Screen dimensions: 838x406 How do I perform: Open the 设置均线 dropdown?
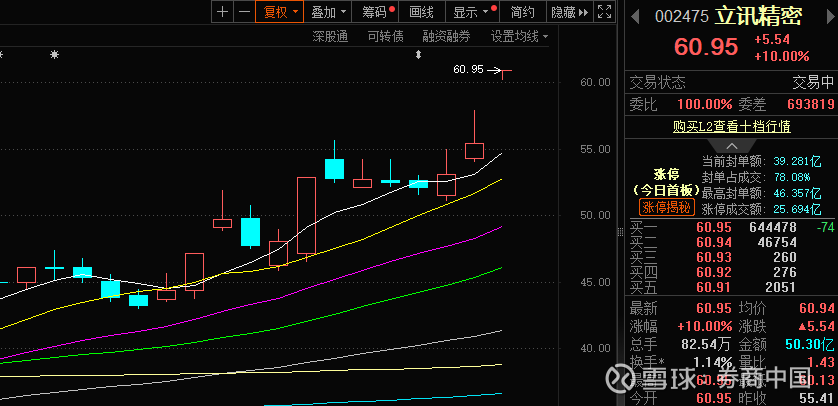[520, 37]
